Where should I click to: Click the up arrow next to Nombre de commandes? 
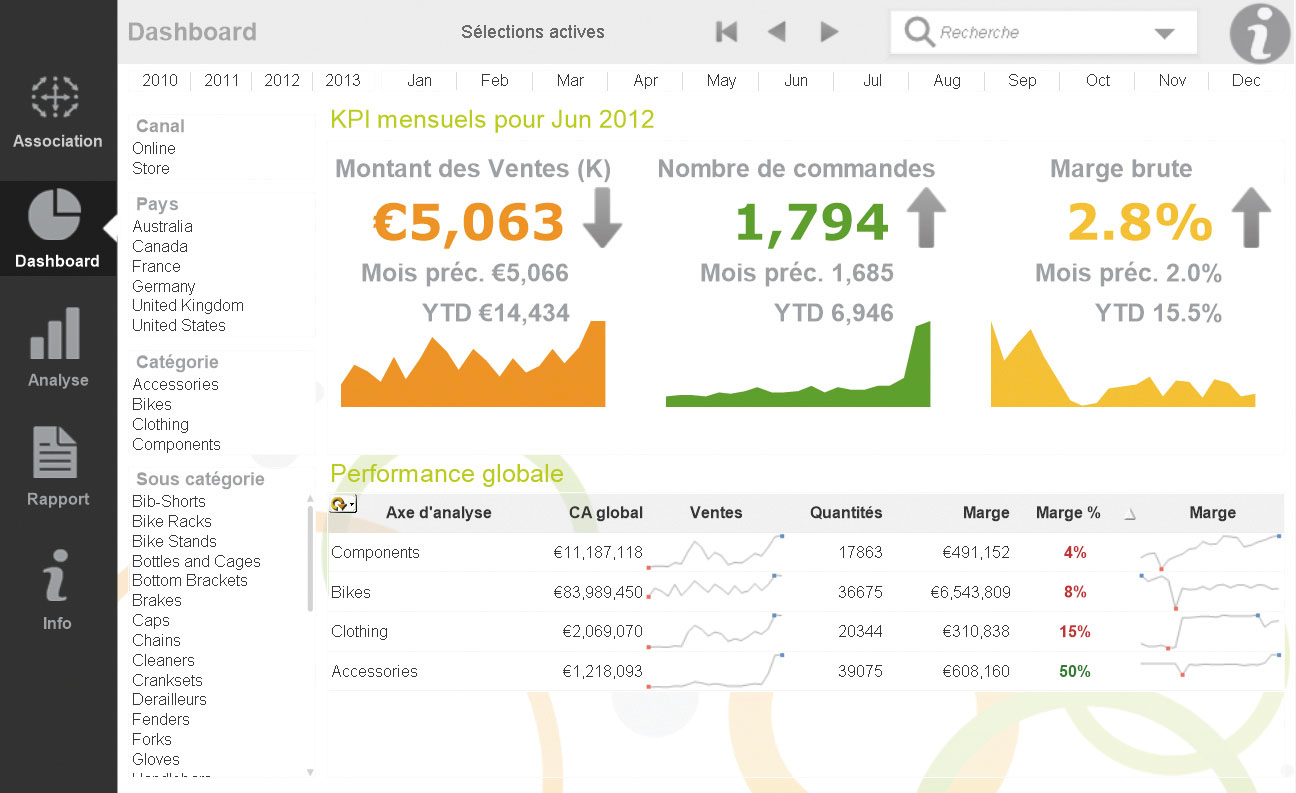(926, 217)
